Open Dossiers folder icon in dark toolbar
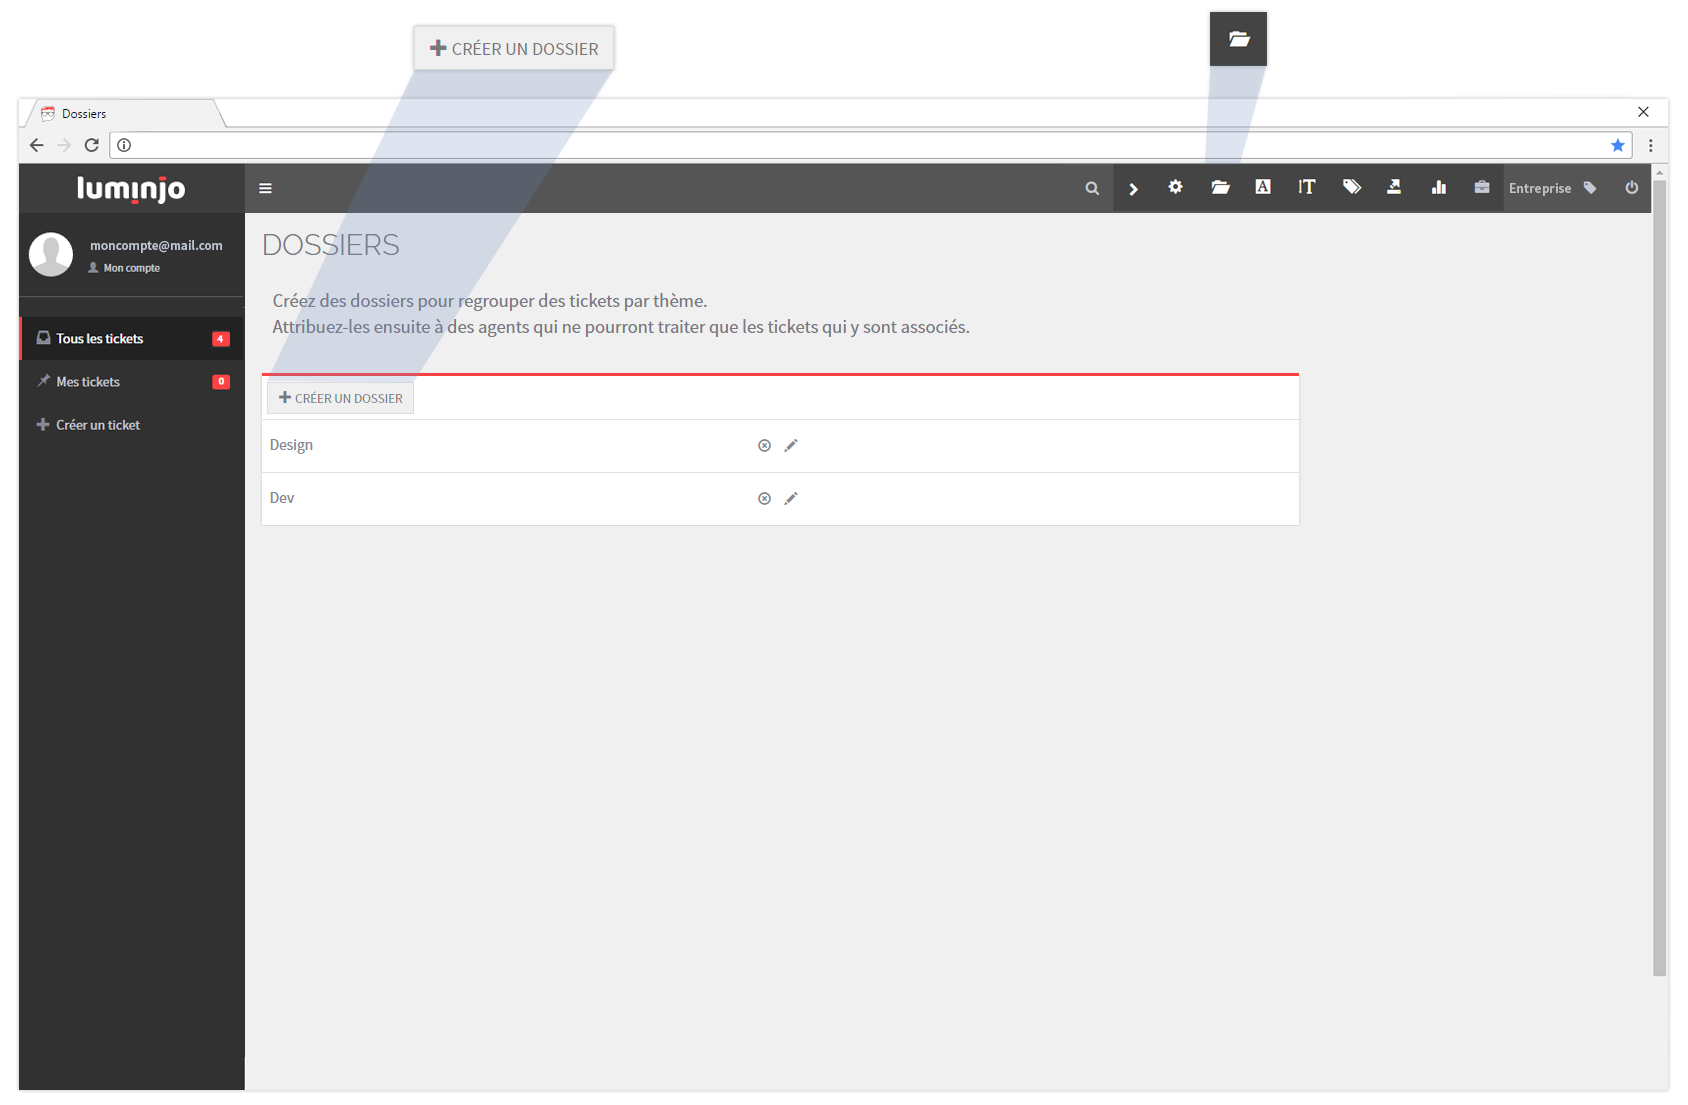 (1220, 187)
